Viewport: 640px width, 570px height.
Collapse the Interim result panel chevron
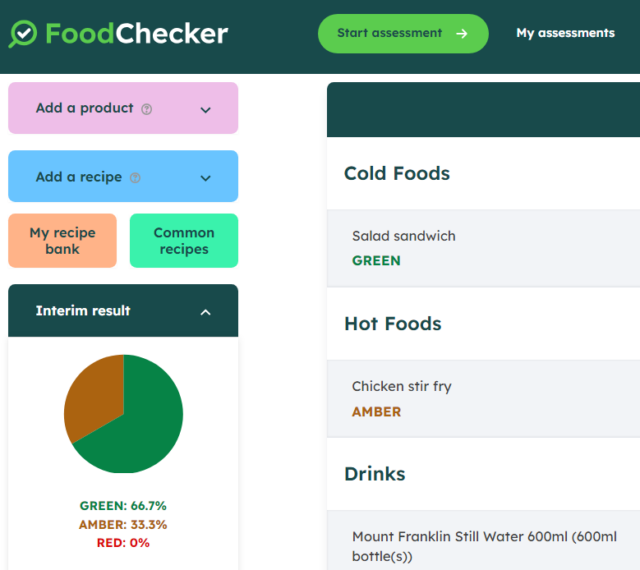205,312
